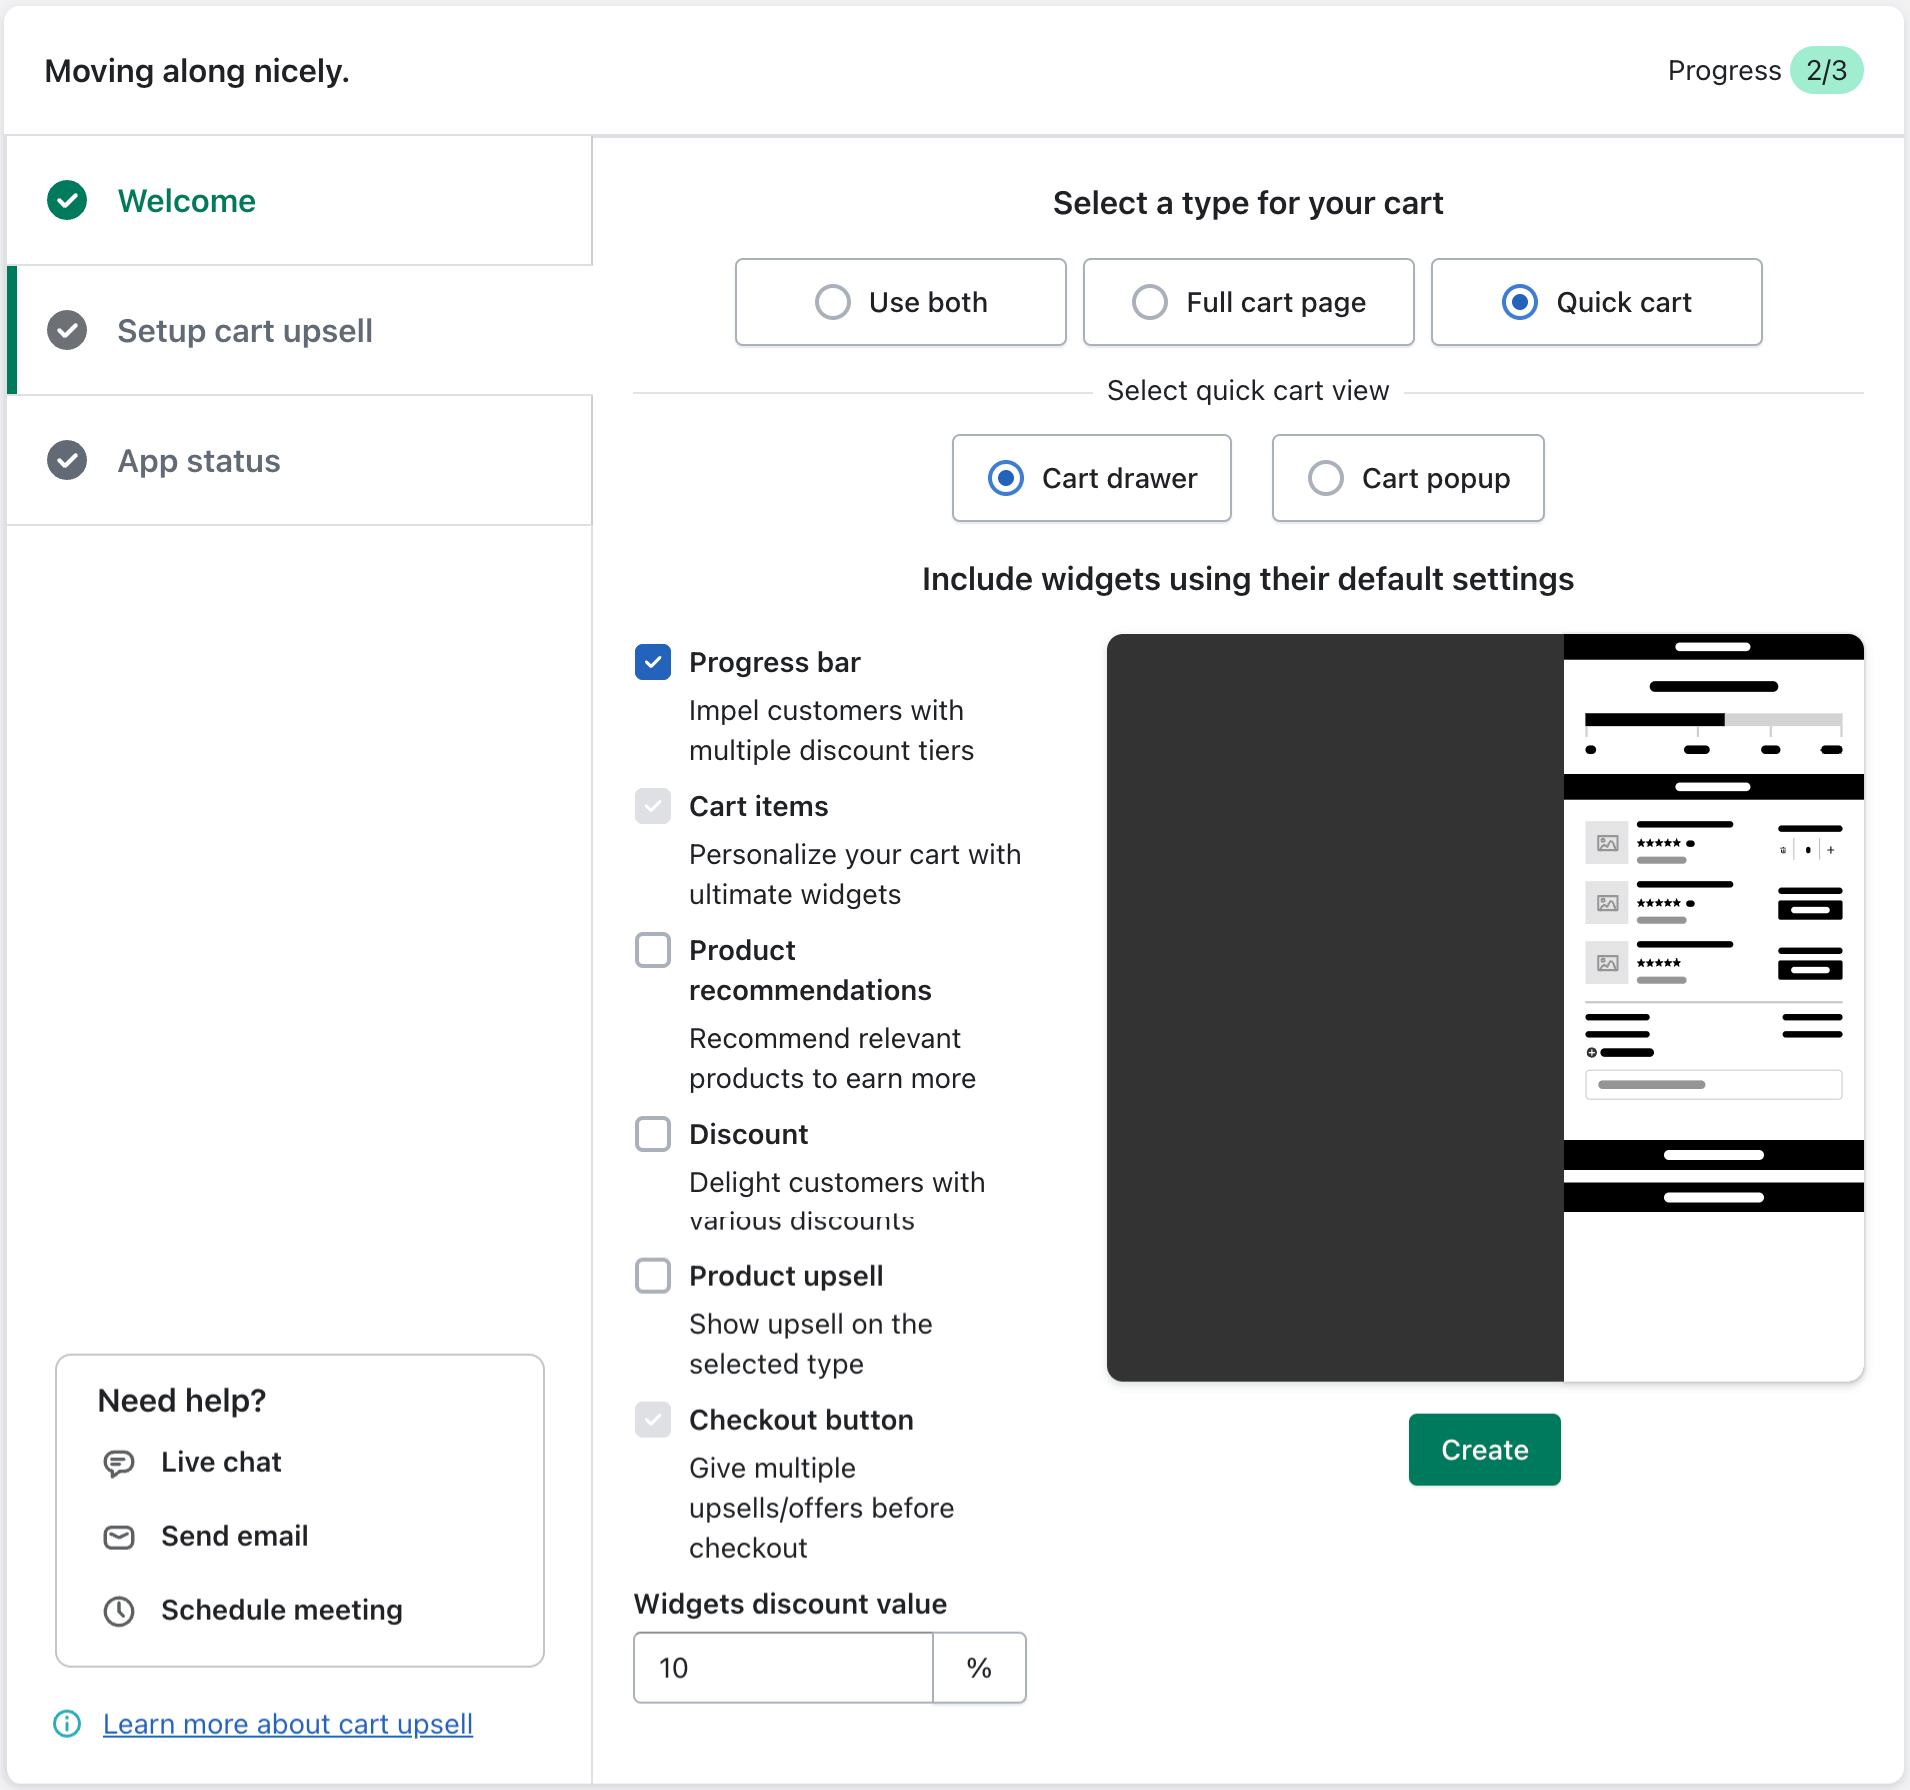Click the Progress bar widget label
This screenshot has width=1910, height=1790.
[775, 663]
